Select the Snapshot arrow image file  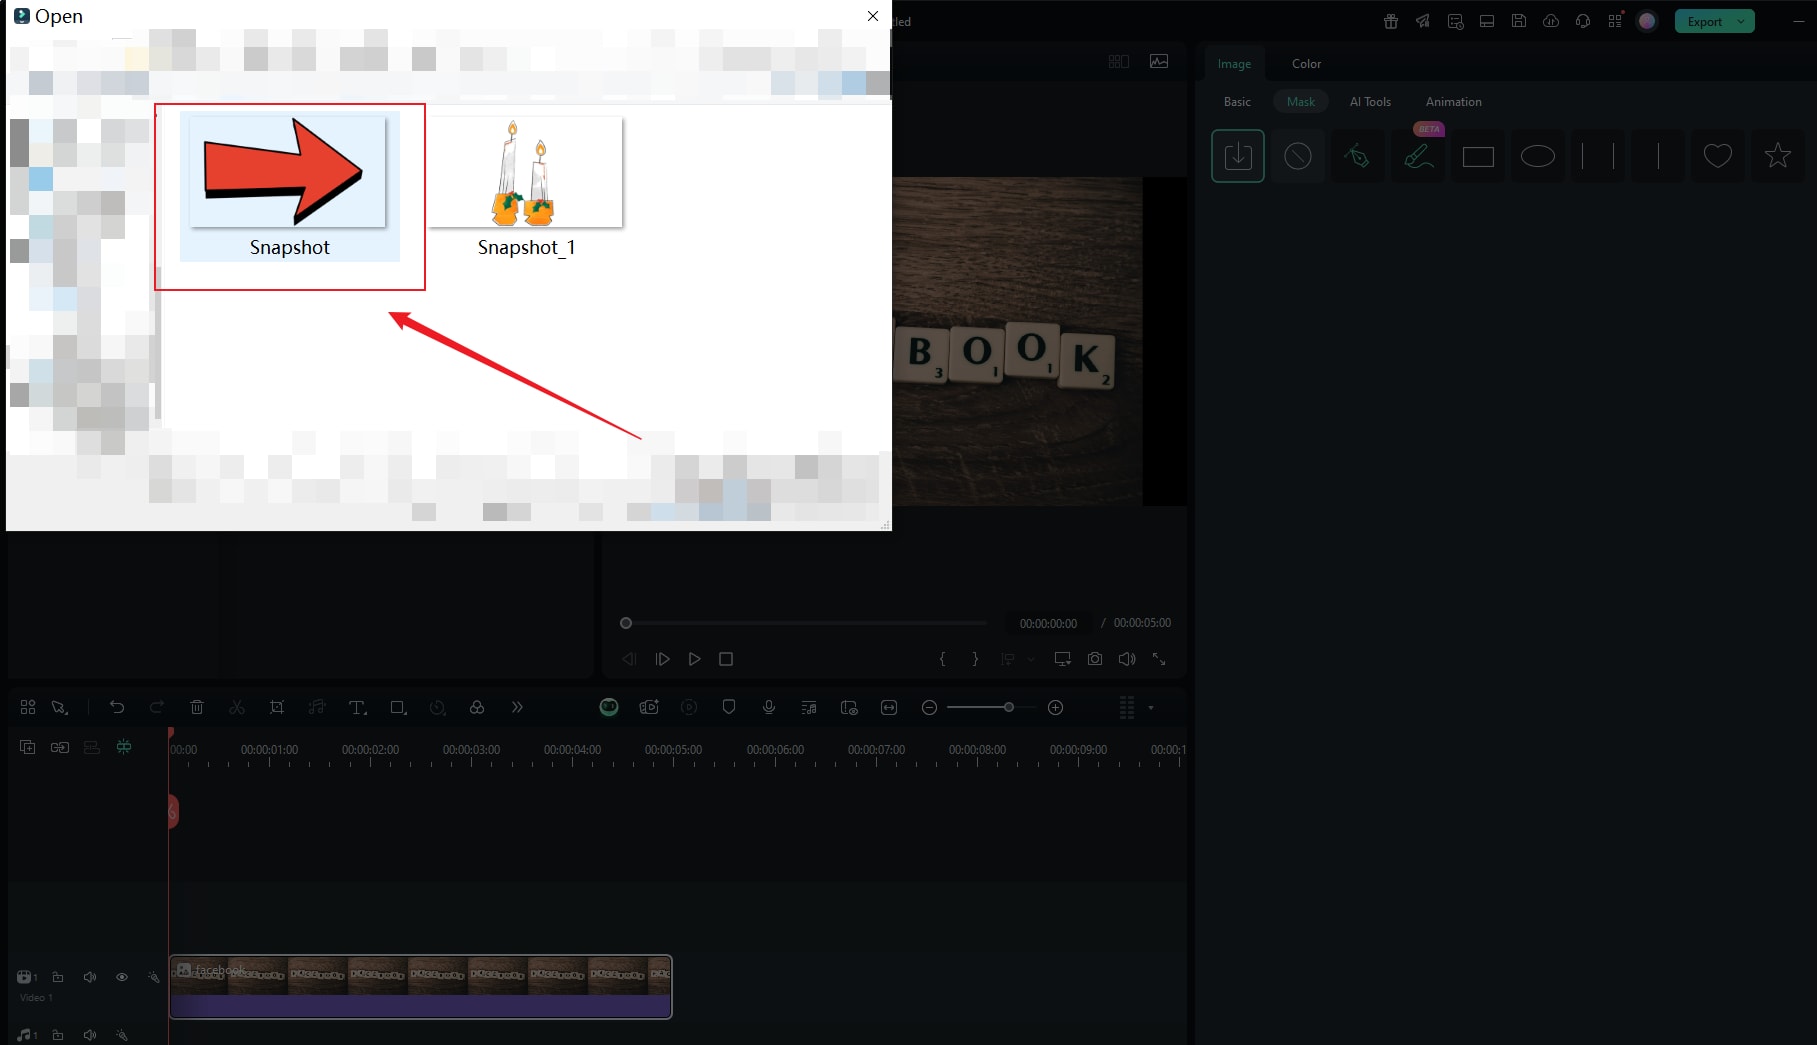point(289,187)
